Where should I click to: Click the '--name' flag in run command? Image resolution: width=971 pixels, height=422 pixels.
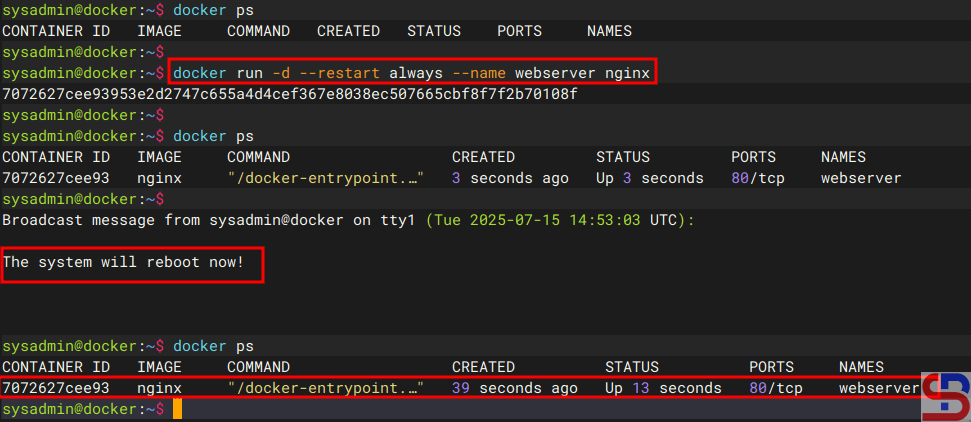[479, 73]
